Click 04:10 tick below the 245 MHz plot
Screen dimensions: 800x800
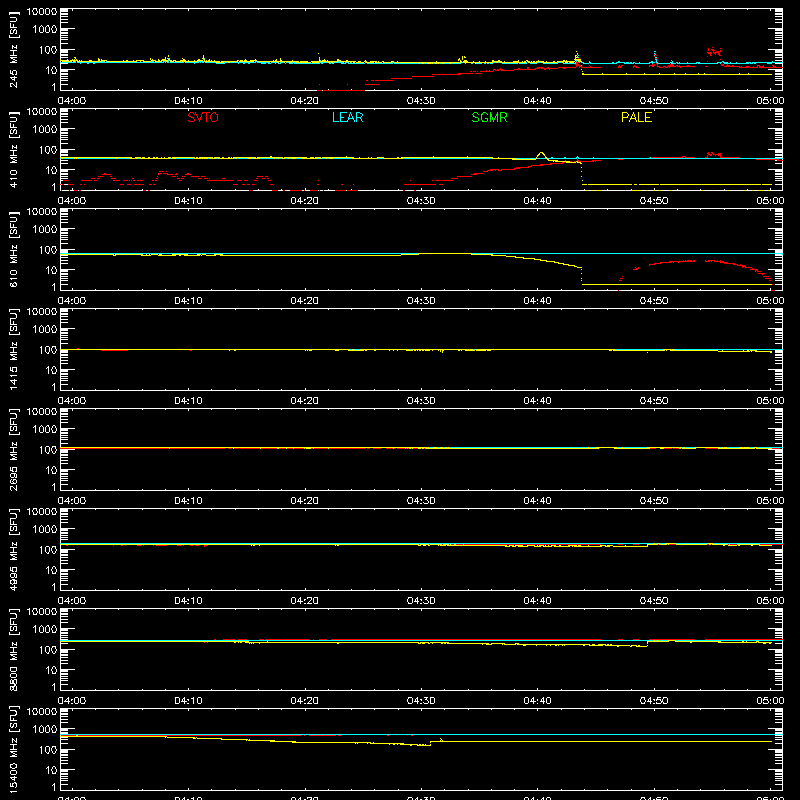(x=188, y=101)
